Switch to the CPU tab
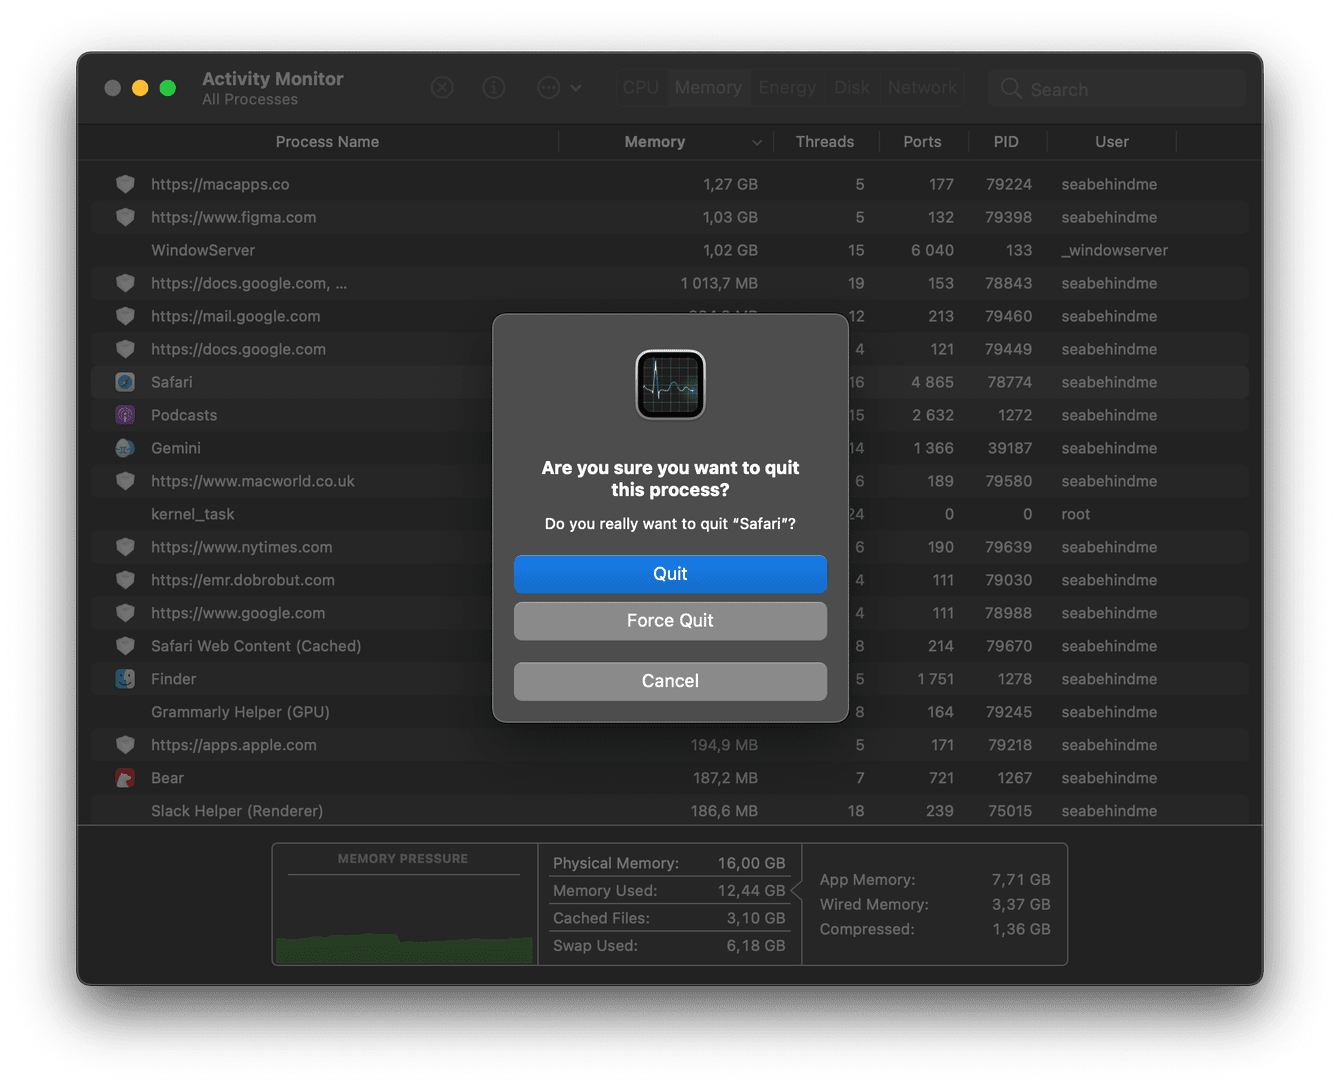 (x=641, y=88)
